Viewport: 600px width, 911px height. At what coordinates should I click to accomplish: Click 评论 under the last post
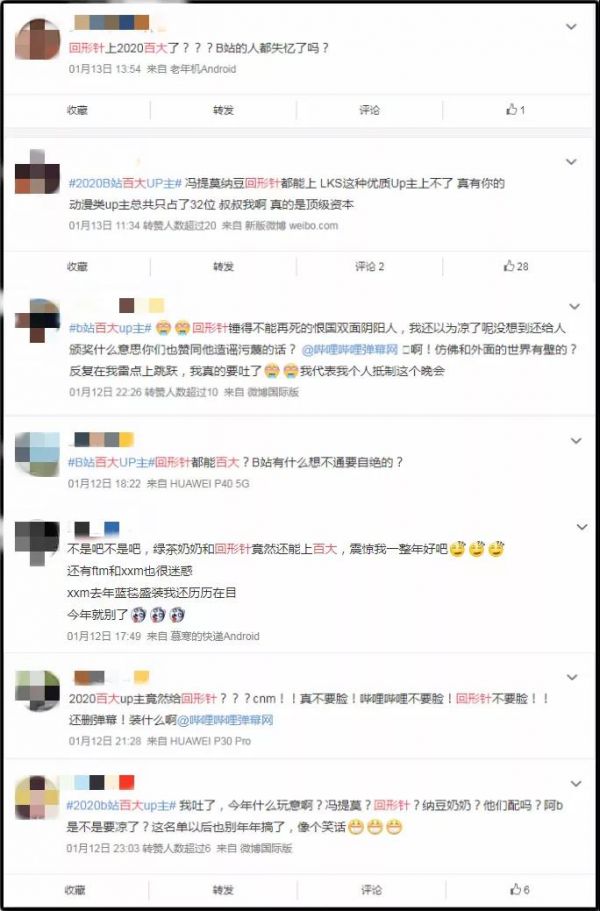(x=371, y=890)
